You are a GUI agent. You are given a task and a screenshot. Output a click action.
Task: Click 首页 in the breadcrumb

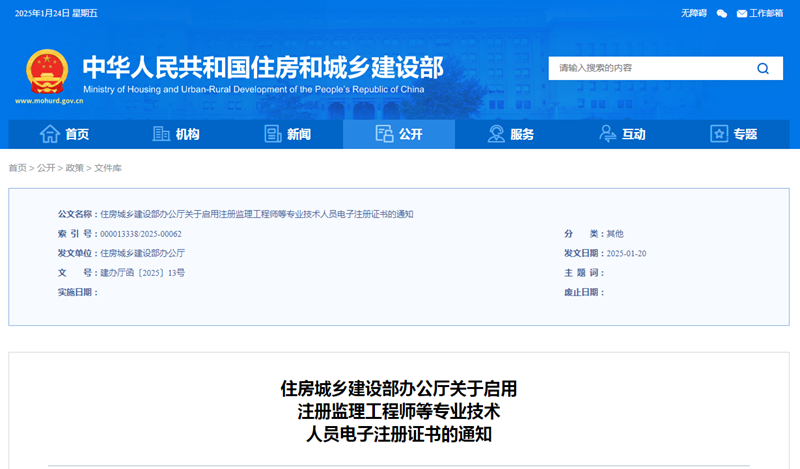(x=18, y=168)
